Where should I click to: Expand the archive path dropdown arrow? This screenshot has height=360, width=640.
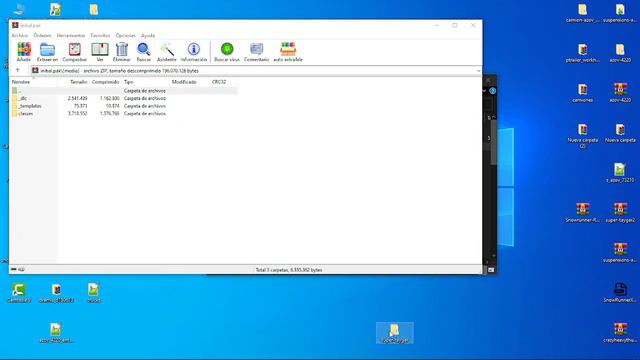tap(478, 71)
